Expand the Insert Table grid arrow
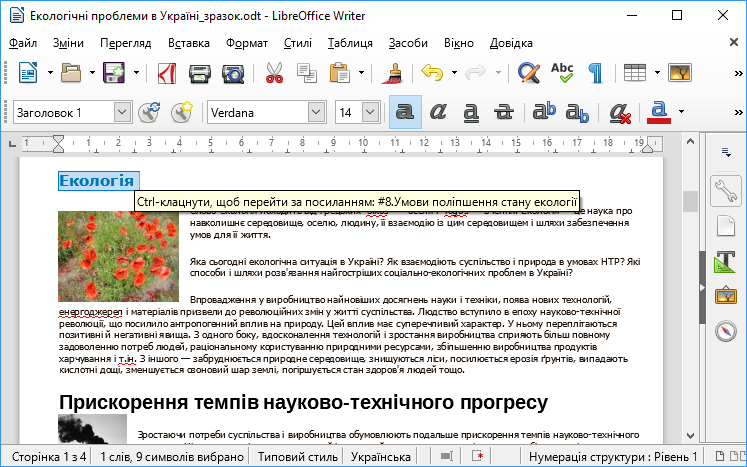The image size is (747, 467). coord(657,73)
